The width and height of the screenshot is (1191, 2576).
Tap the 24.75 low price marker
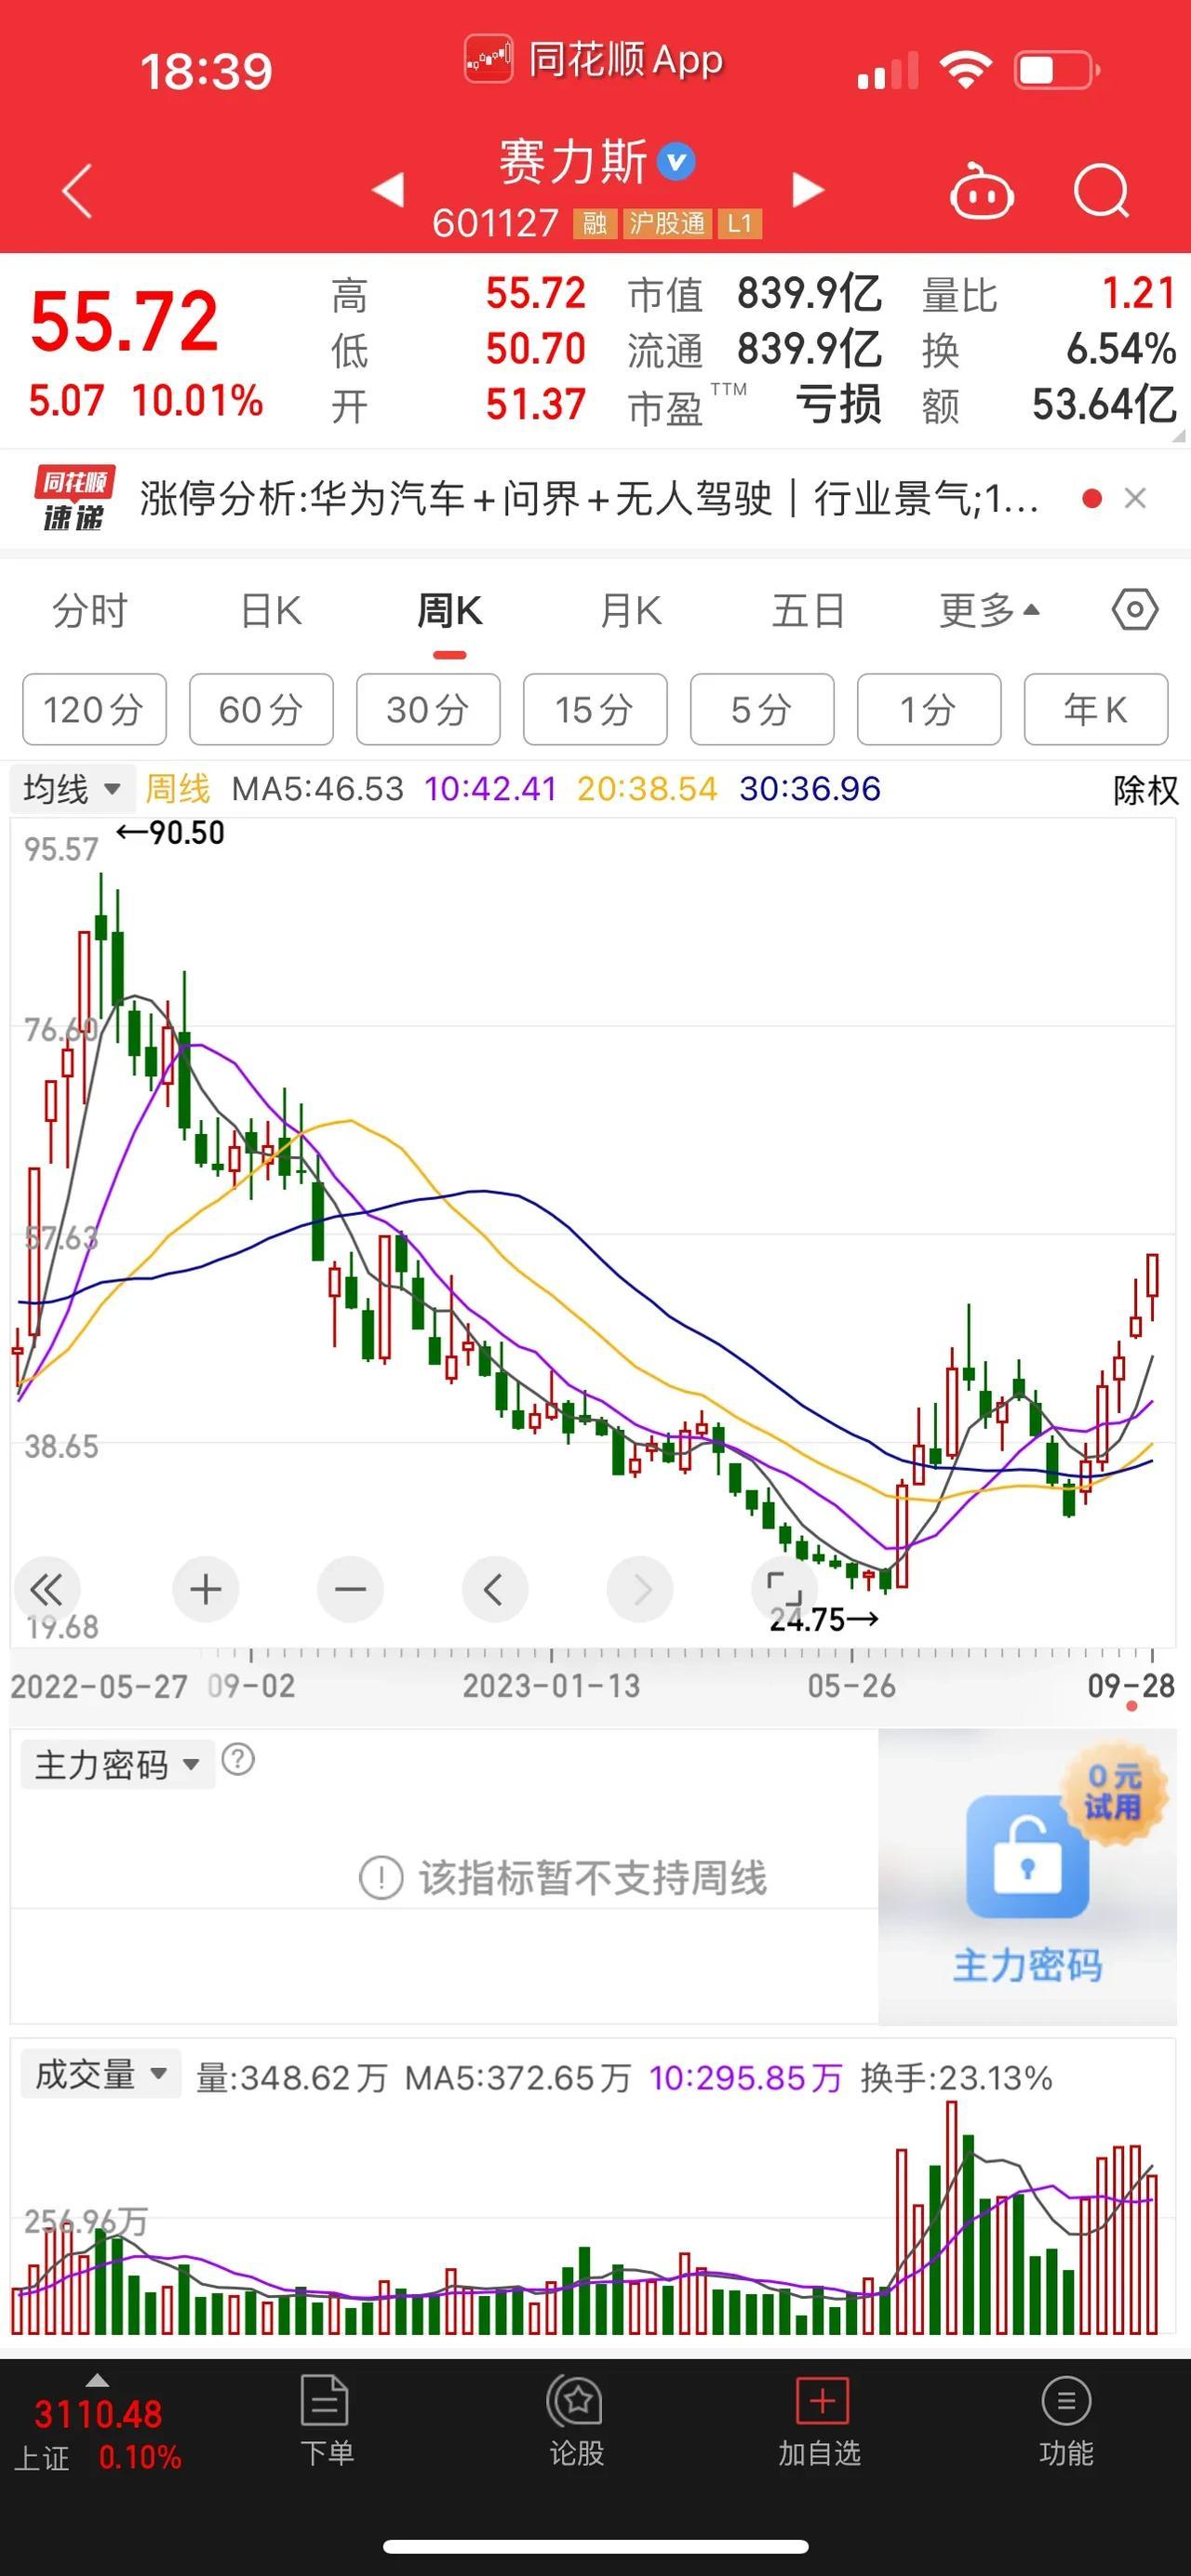(824, 1619)
